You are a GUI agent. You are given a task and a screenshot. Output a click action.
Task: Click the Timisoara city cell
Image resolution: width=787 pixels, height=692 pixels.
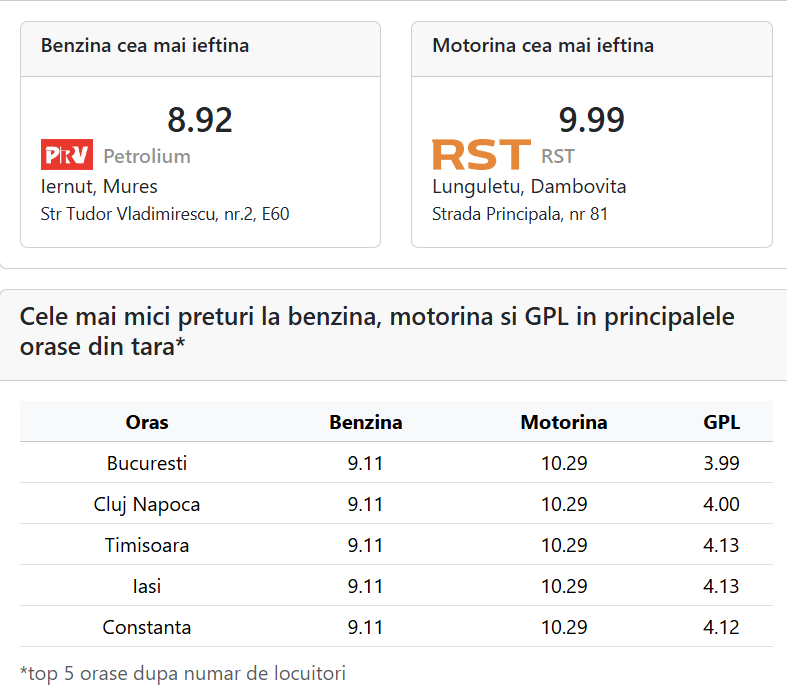tap(147, 545)
